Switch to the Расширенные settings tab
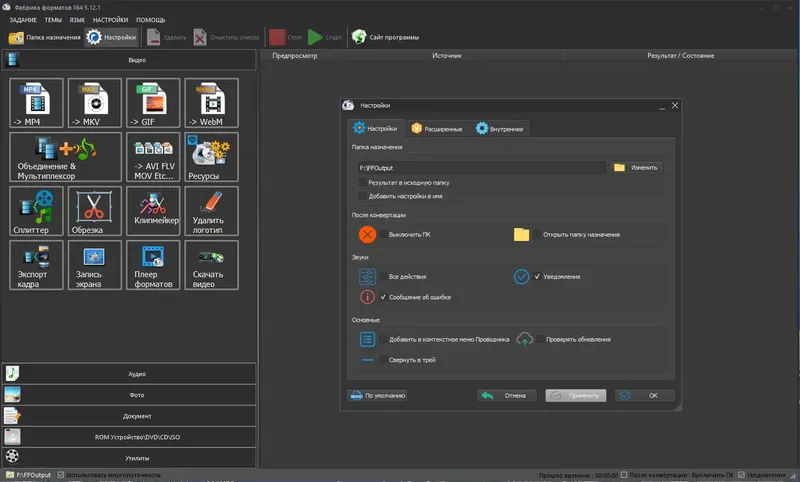Image resolution: width=800 pixels, height=482 pixels. (x=437, y=129)
